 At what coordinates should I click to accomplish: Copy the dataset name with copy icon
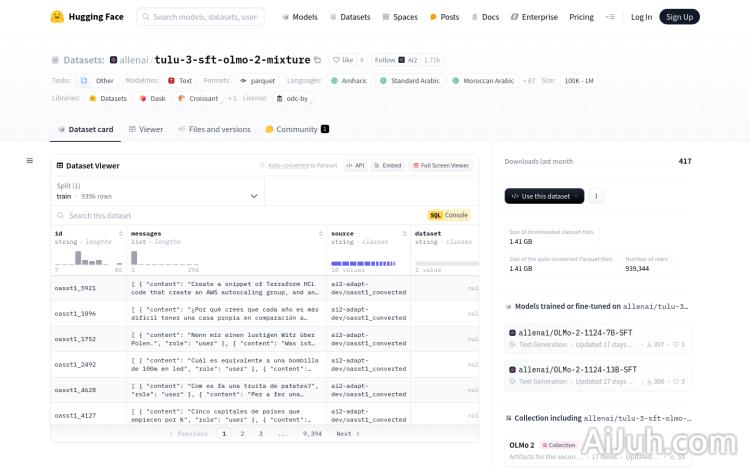click(x=318, y=60)
